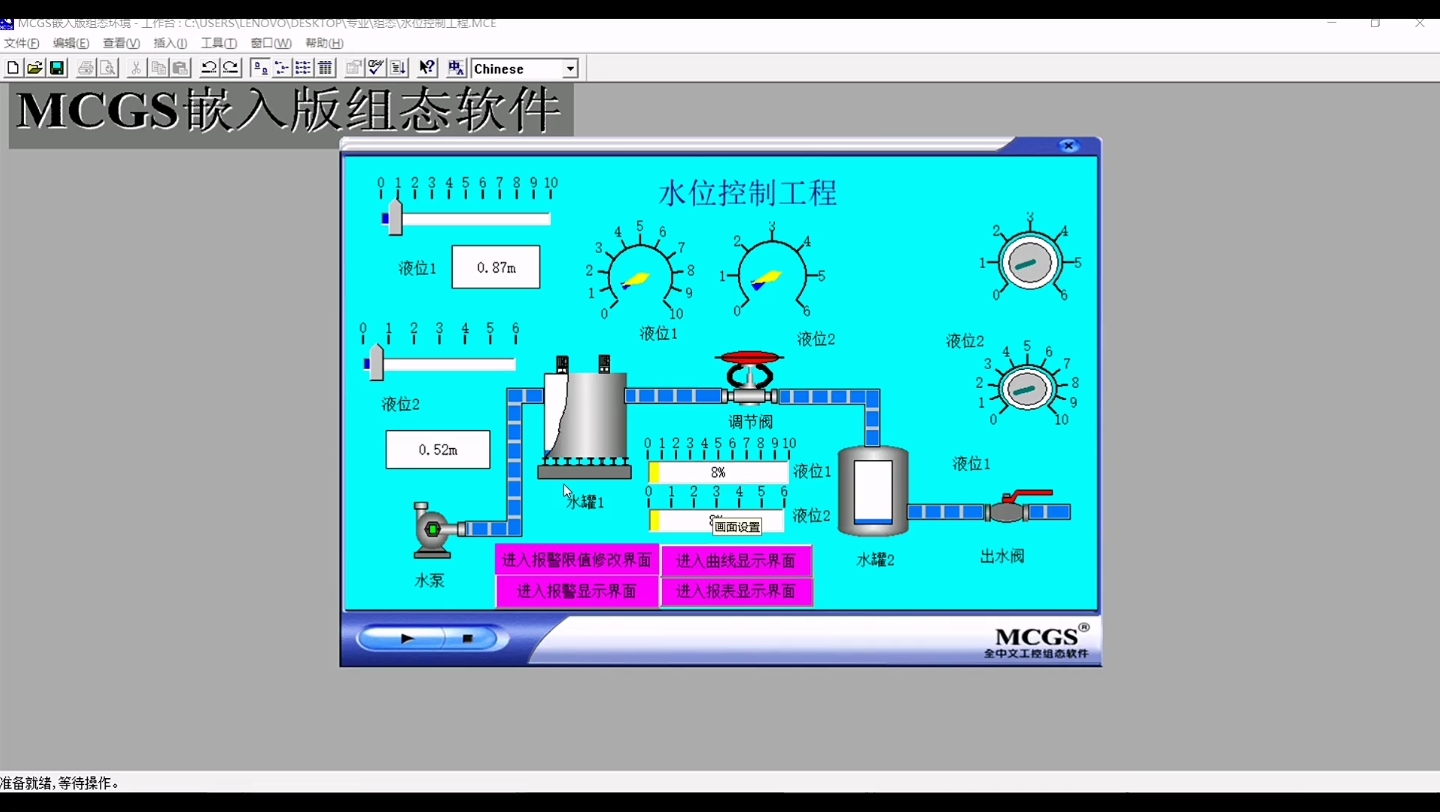Viewport: 1440px width, 812px height.
Task: Click the checkmark project-check icon
Action: tap(376, 68)
